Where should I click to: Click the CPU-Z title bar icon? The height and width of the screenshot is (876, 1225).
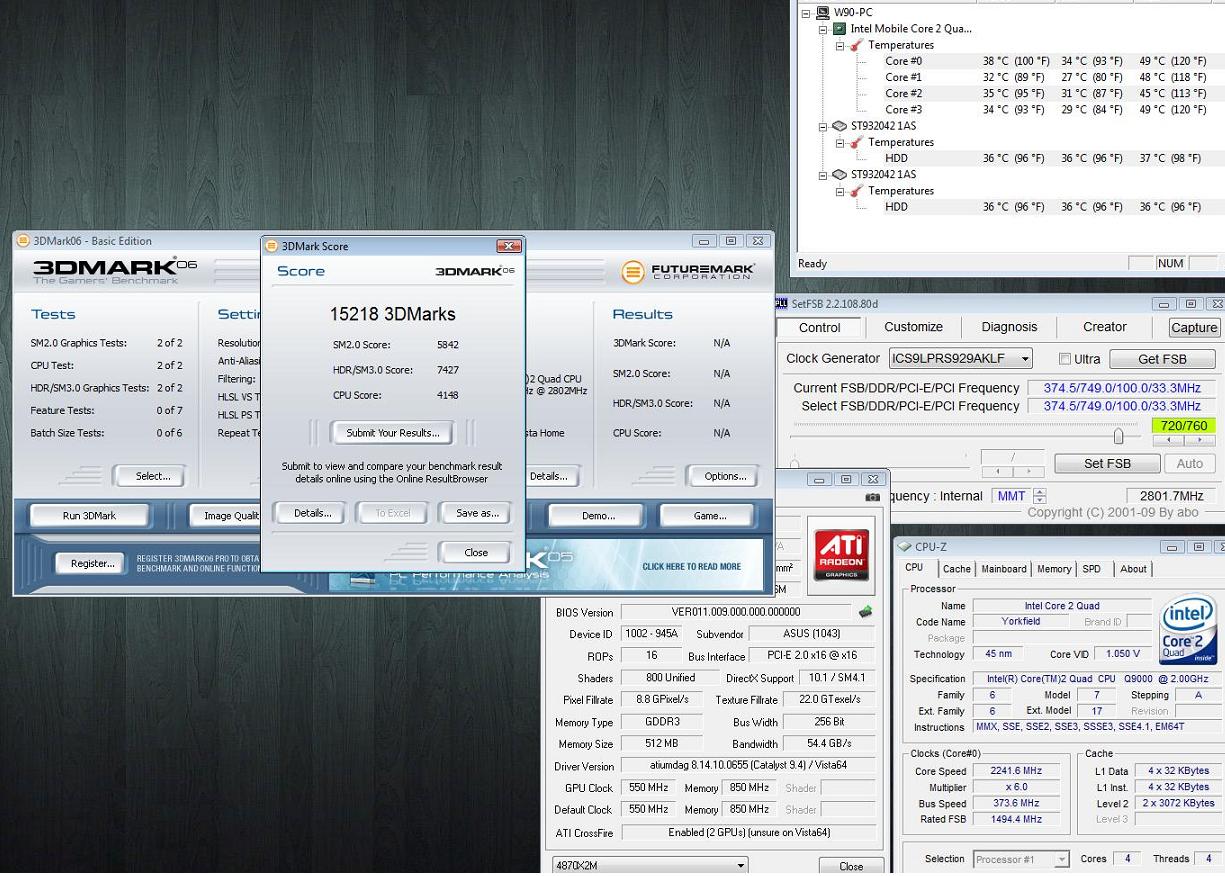tap(905, 547)
